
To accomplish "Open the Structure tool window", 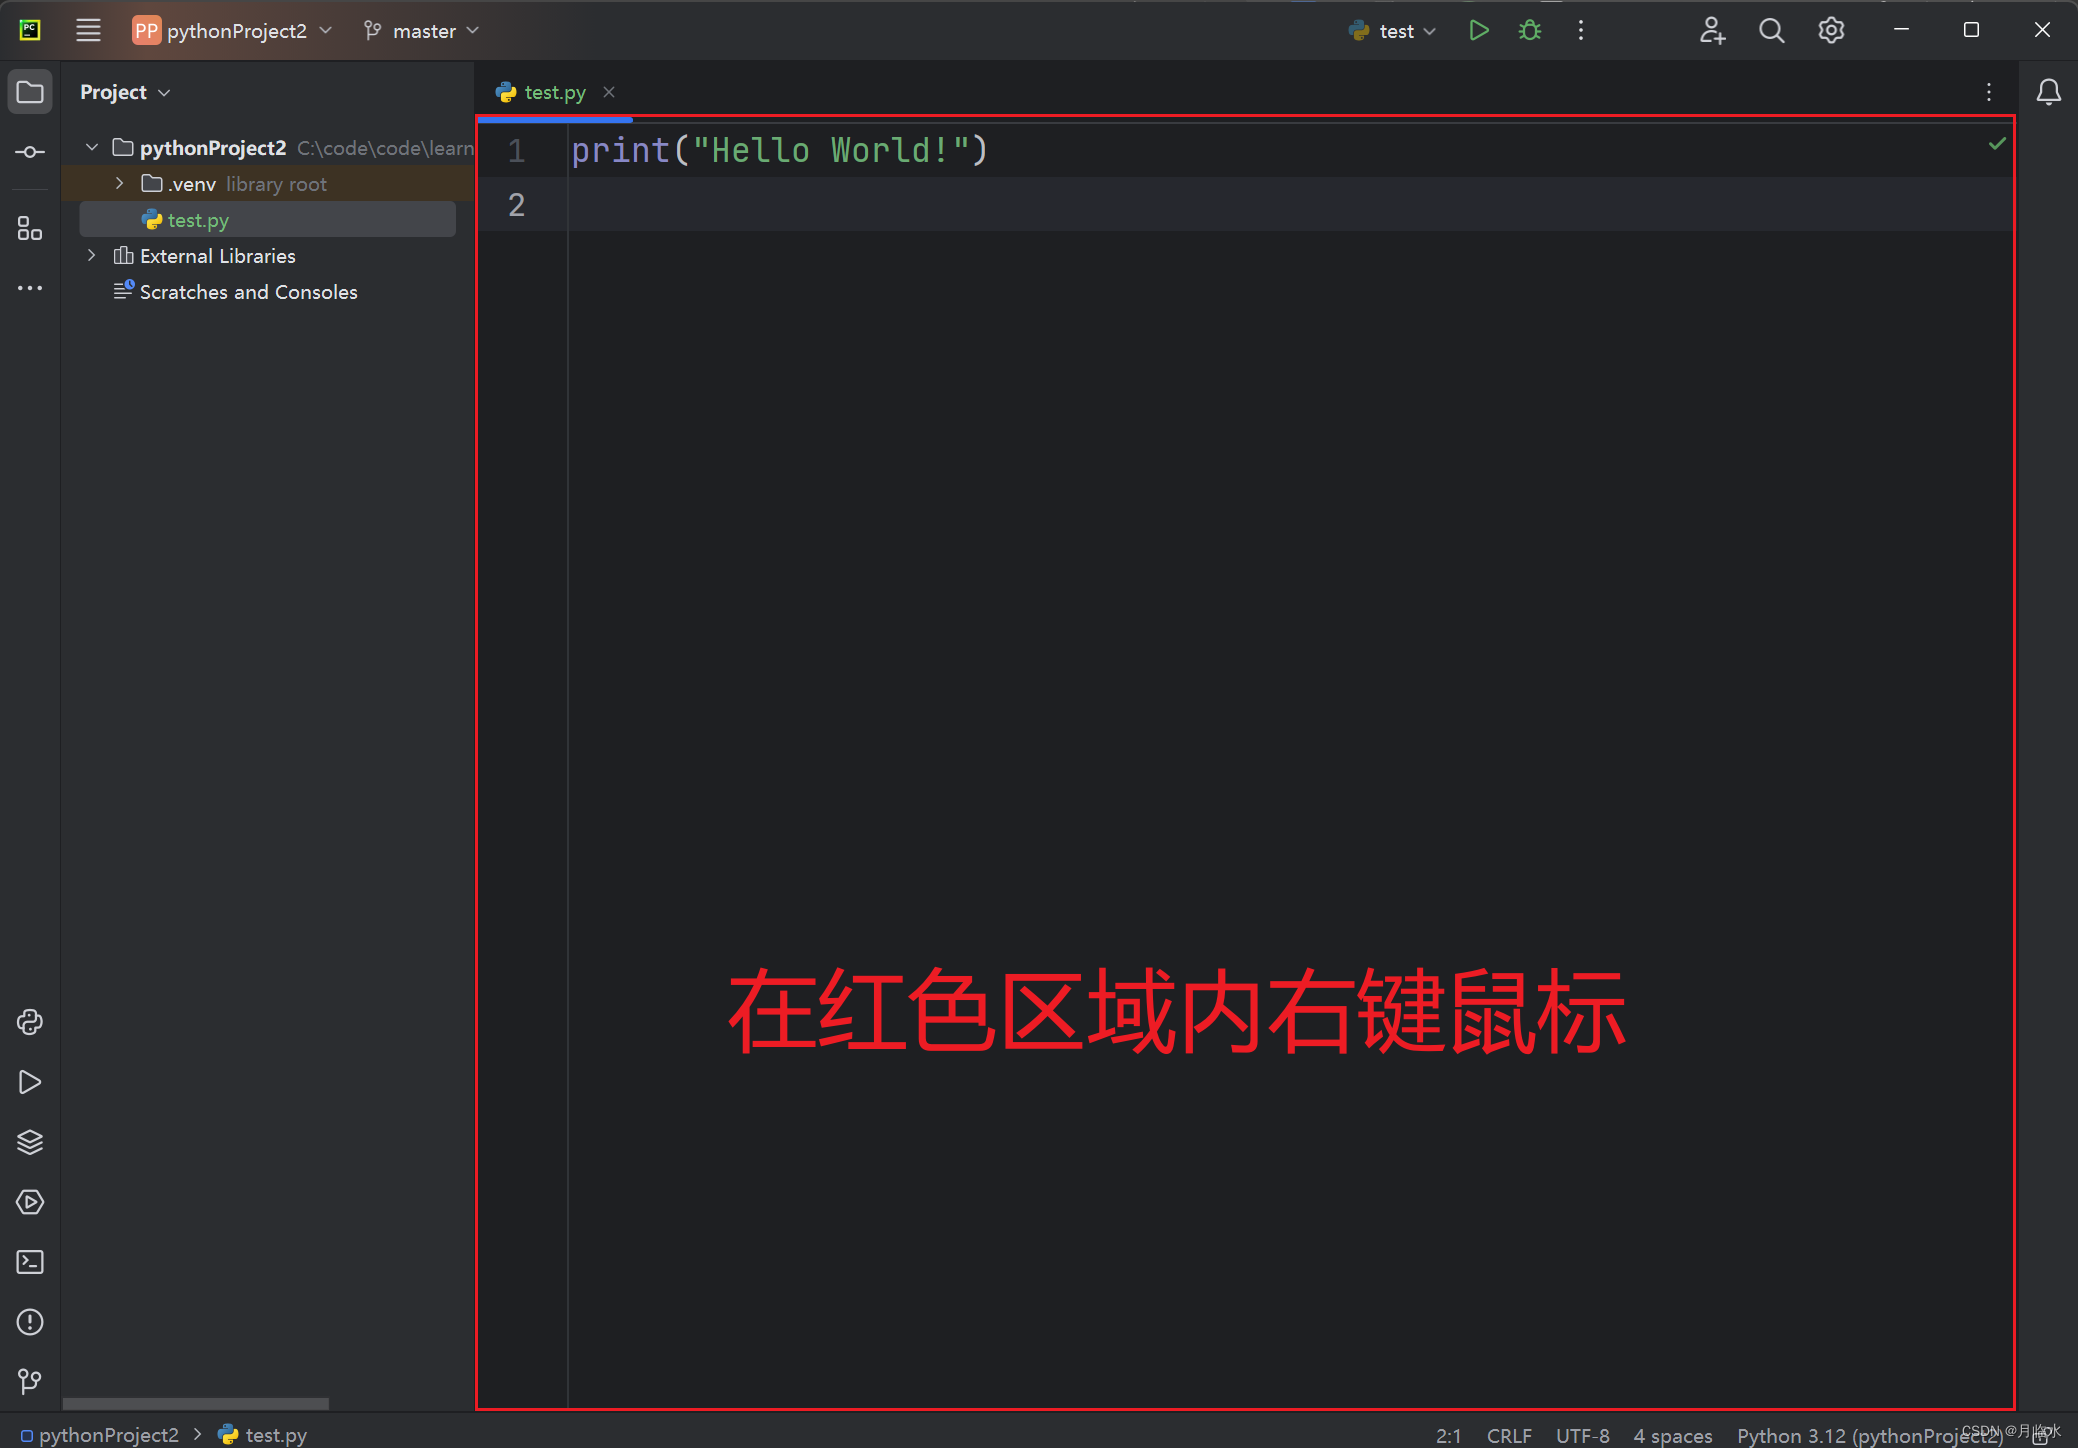I will 30,229.
